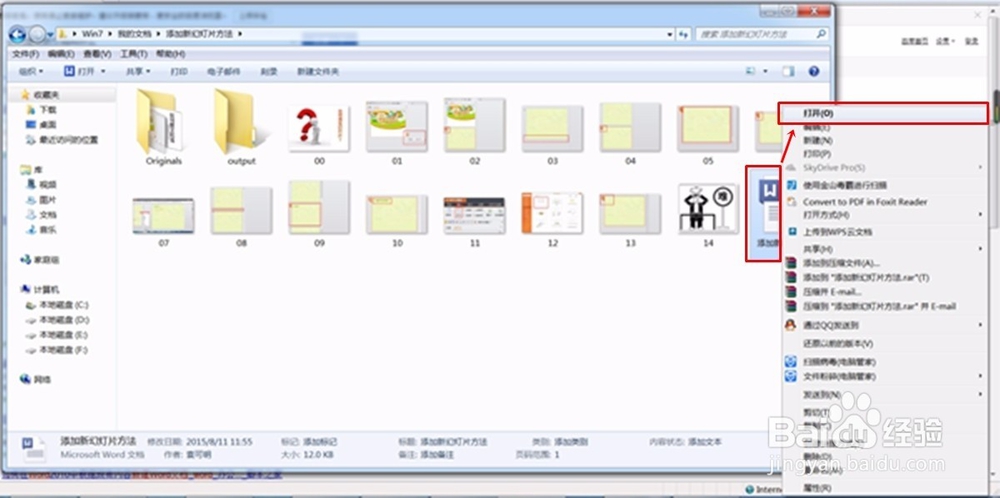Click 电子邮件 in the toolbar
Screen dimensions: 1000x498
[224, 71]
